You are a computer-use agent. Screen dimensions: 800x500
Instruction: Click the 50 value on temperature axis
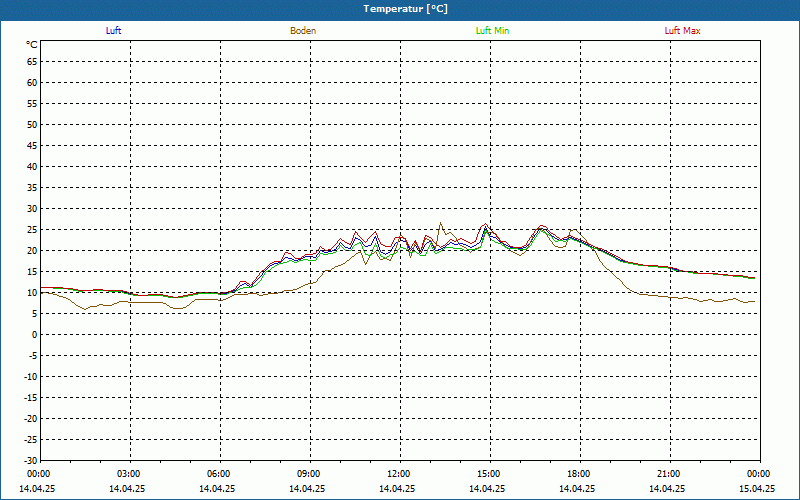pyautogui.click(x=32, y=124)
